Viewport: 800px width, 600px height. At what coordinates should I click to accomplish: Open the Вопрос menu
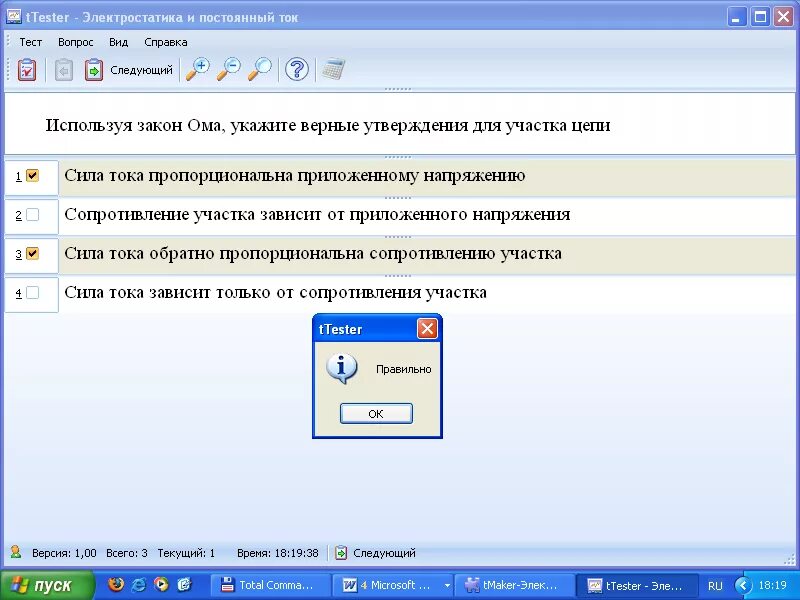click(x=76, y=42)
